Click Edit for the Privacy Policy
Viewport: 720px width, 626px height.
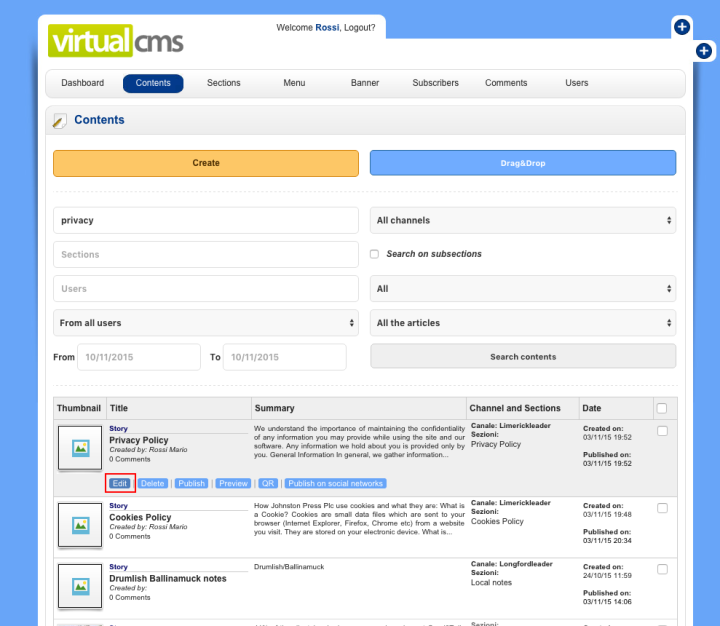[120, 483]
